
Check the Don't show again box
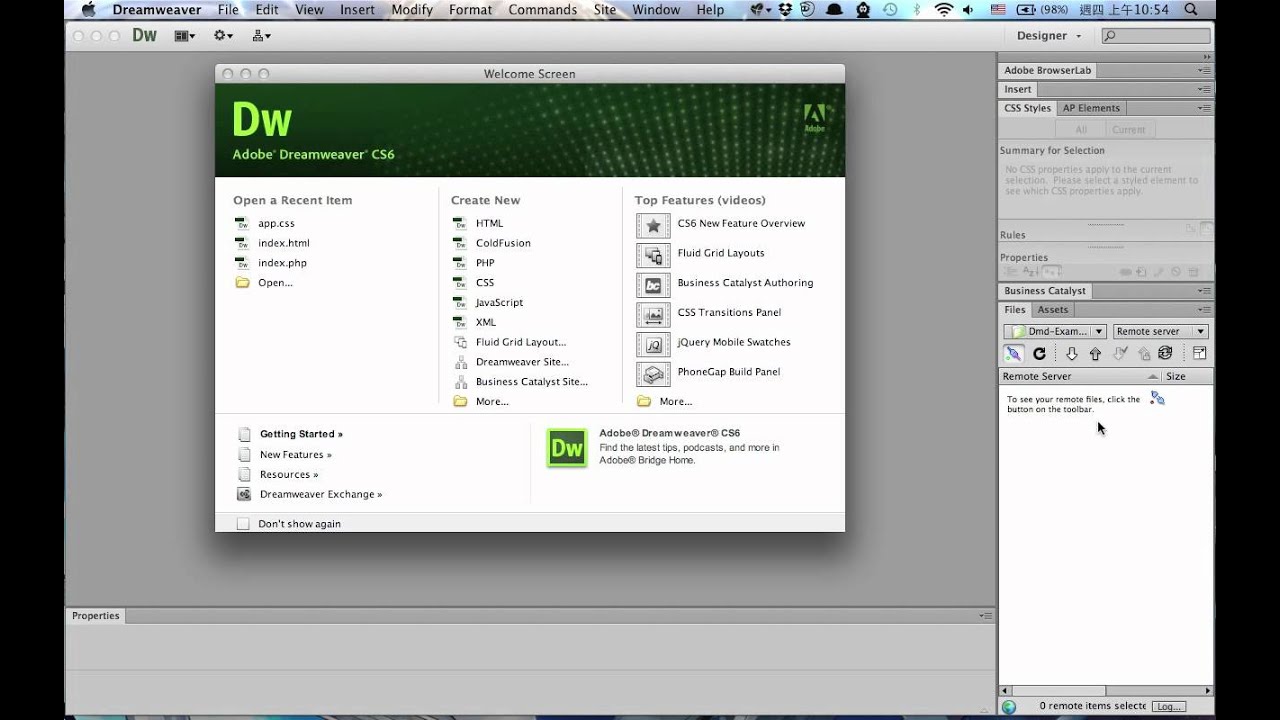pyautogui.click(x=243, y=524)
